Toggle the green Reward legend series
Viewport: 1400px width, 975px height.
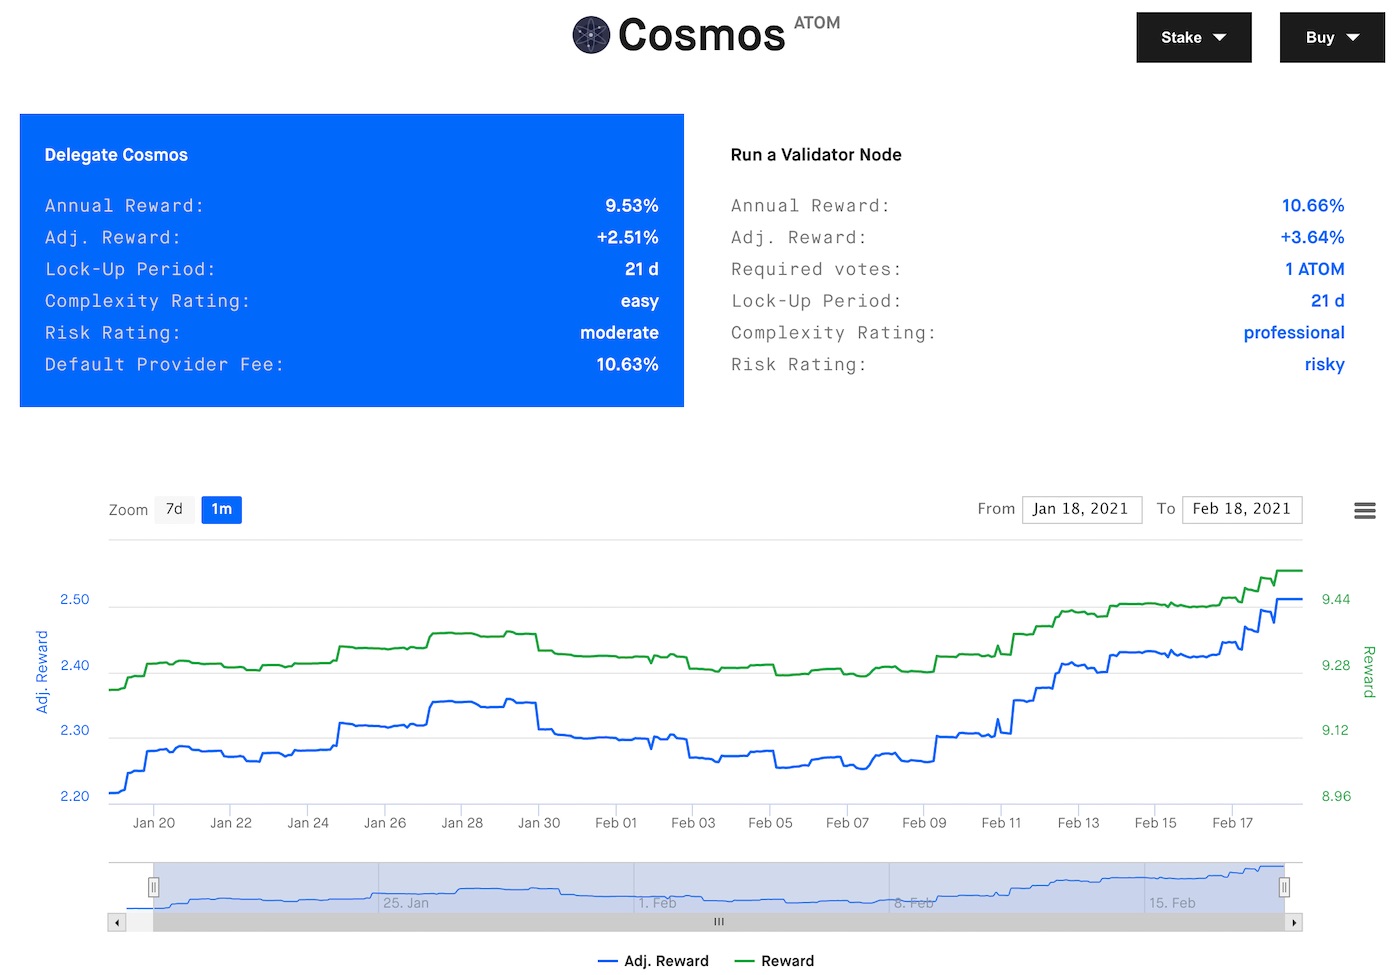click(x=775, y=961)
